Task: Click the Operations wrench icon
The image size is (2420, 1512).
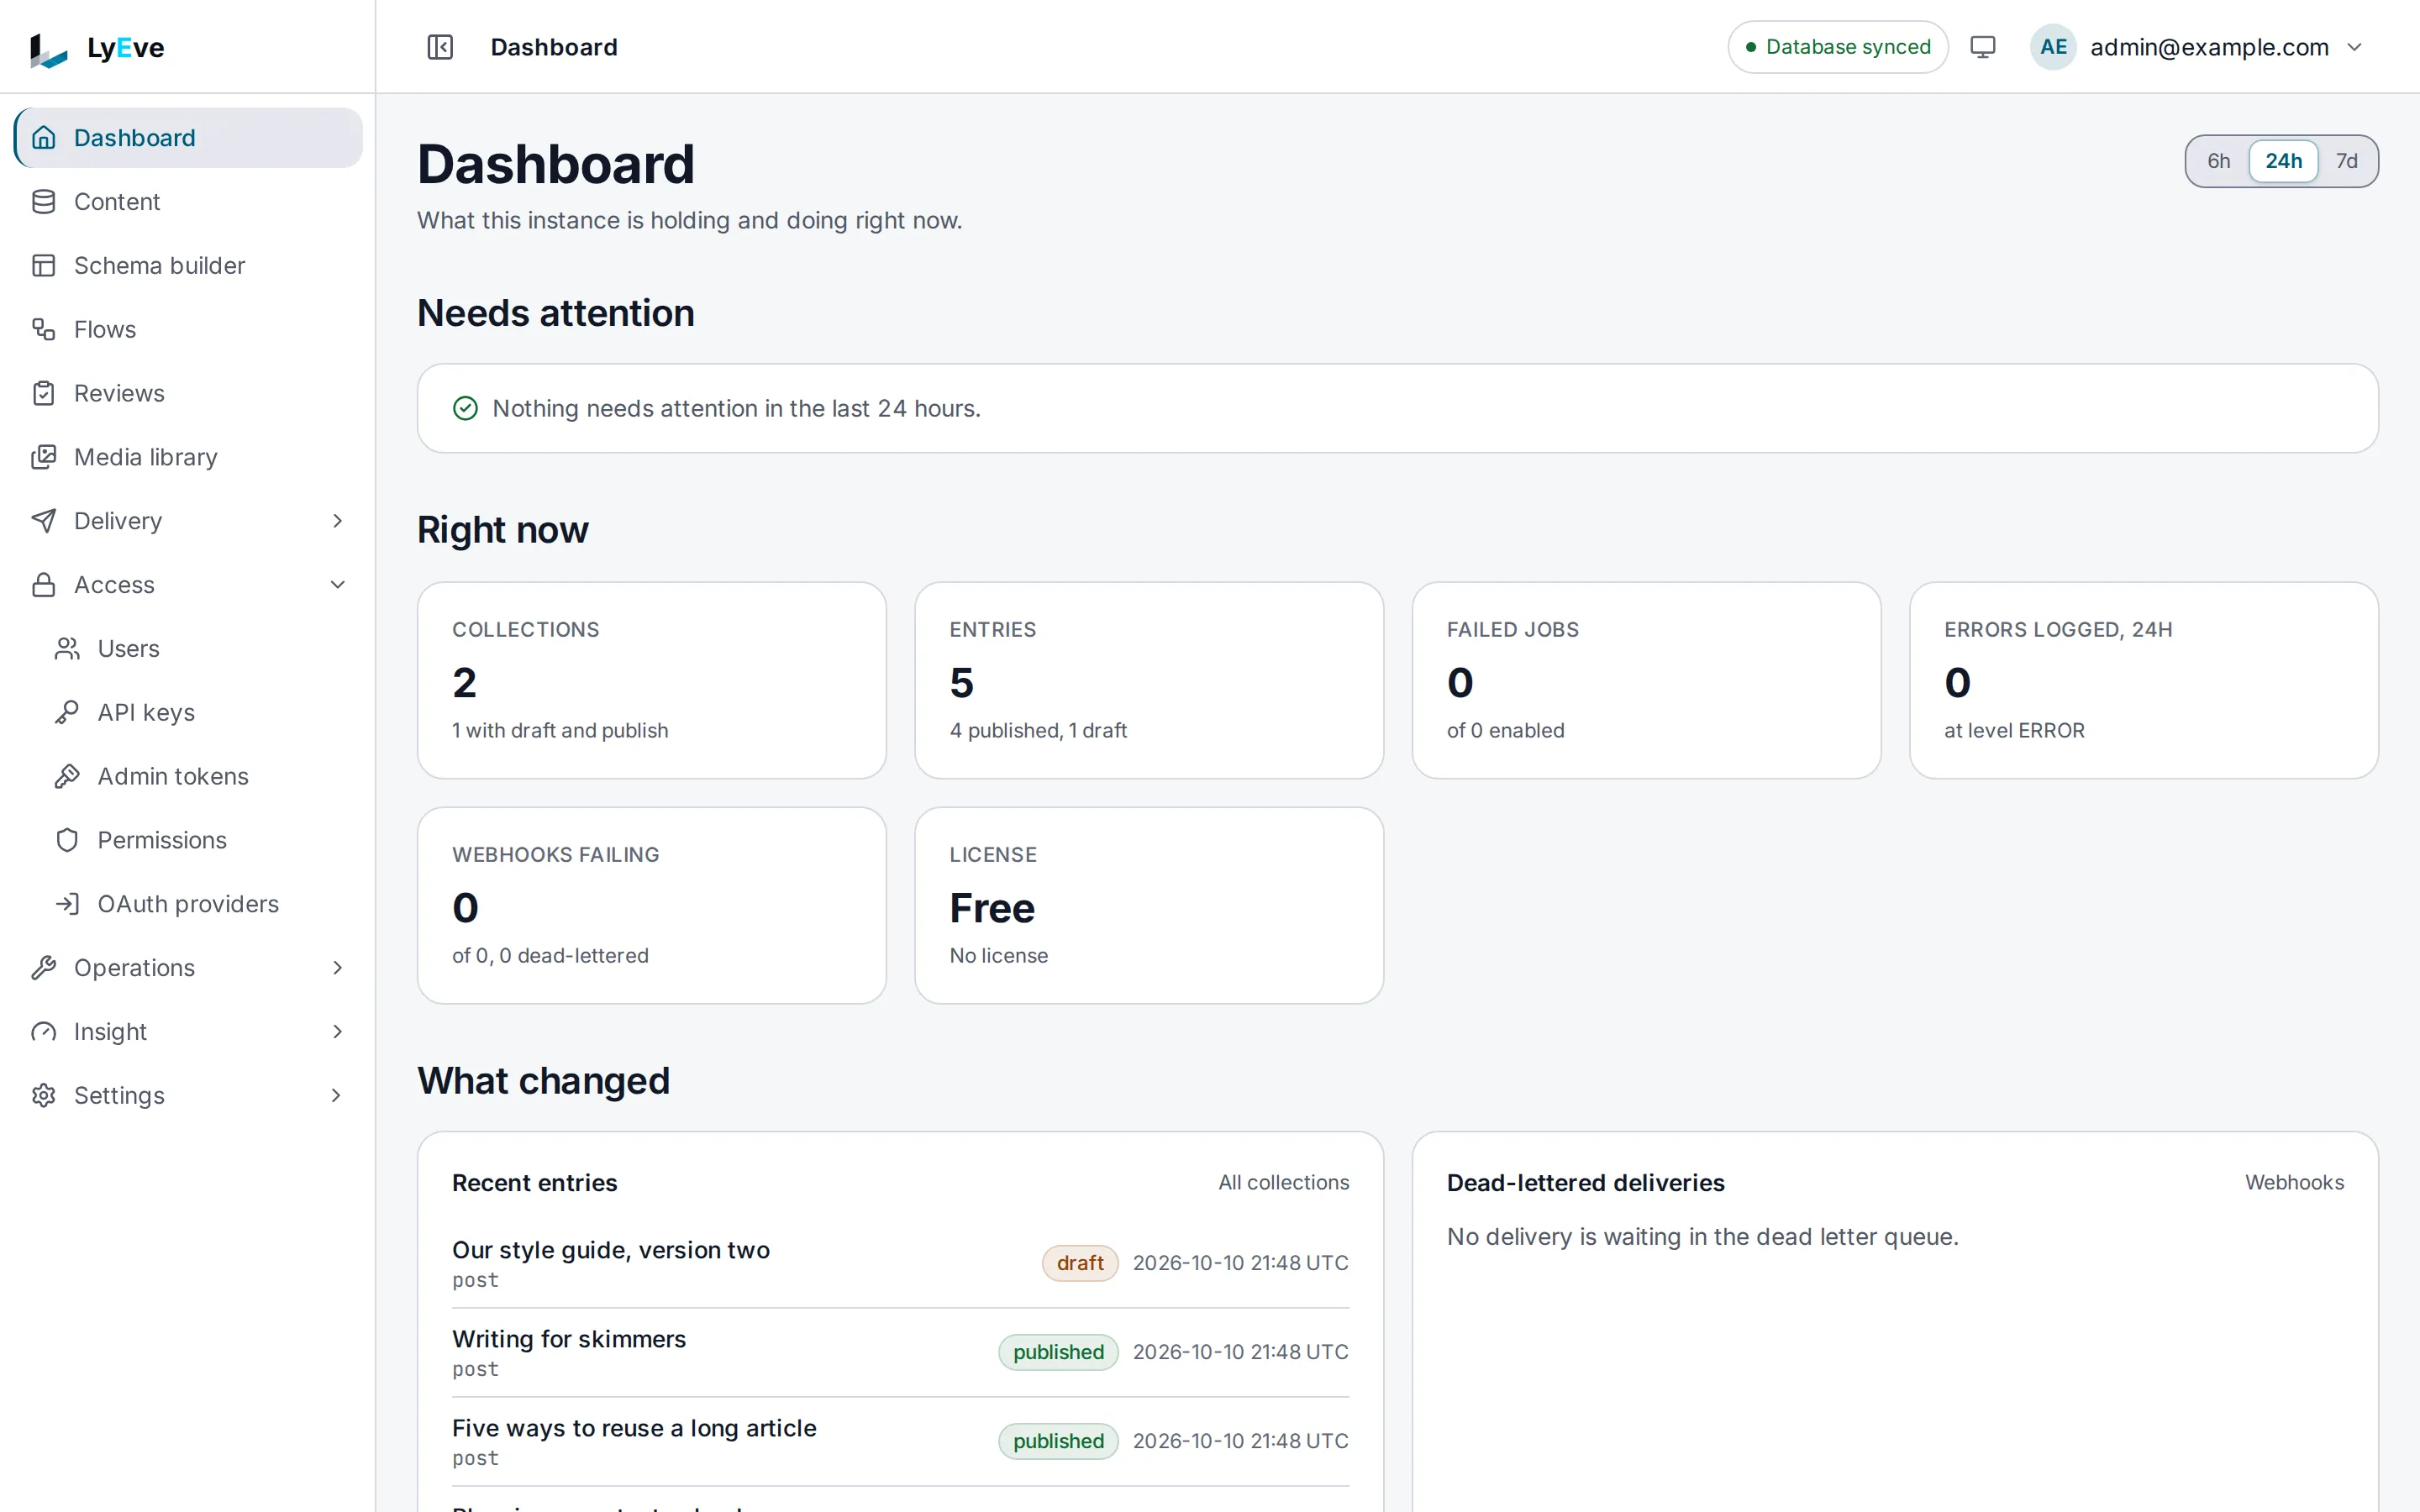Action: [44, 968]
